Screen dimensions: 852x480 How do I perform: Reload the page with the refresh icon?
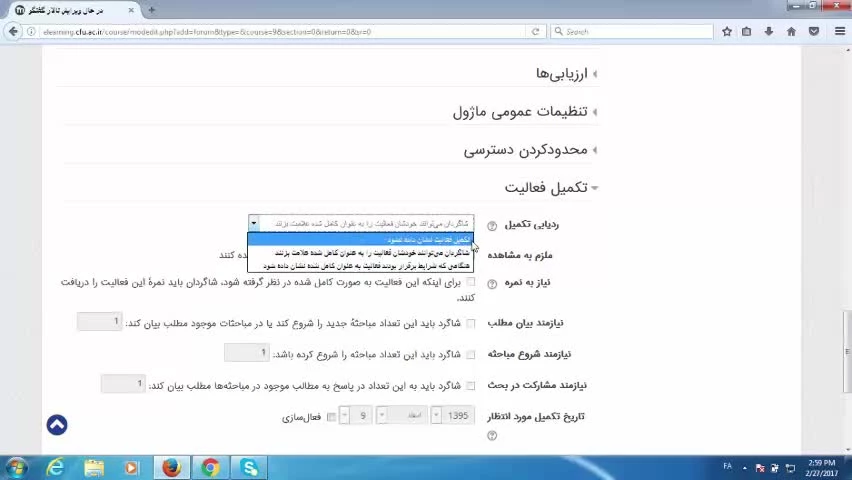(536, 32)
